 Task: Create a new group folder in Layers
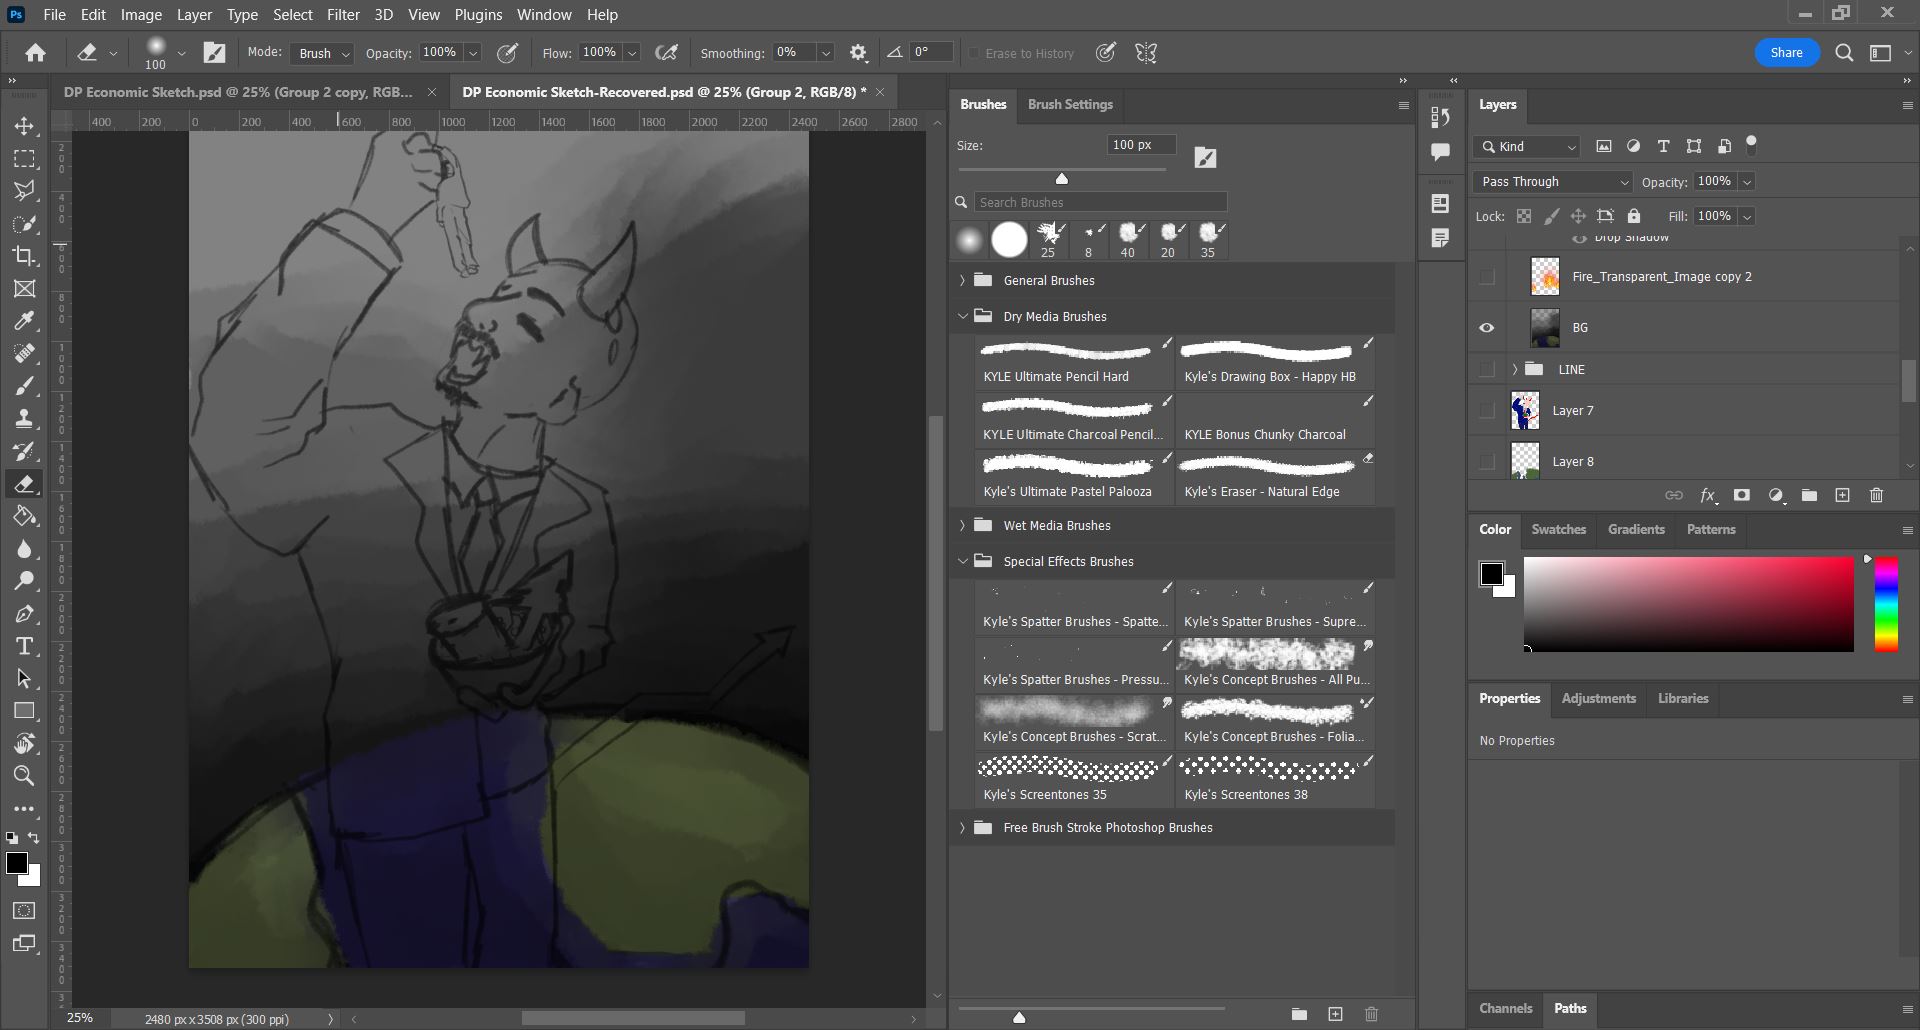coord(1809,495)
